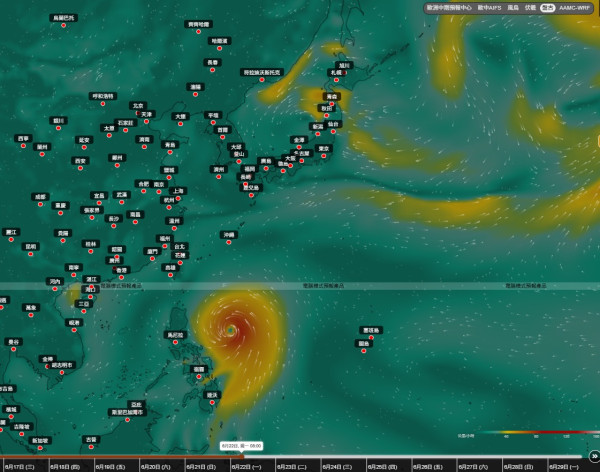Jump to 6月28日 on the timeline
This screenshot has width=600, height=472.
tap(518, 467)
